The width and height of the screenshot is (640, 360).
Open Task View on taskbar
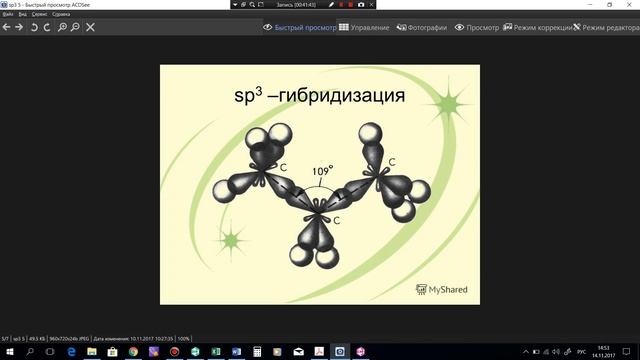coord(50,351)
